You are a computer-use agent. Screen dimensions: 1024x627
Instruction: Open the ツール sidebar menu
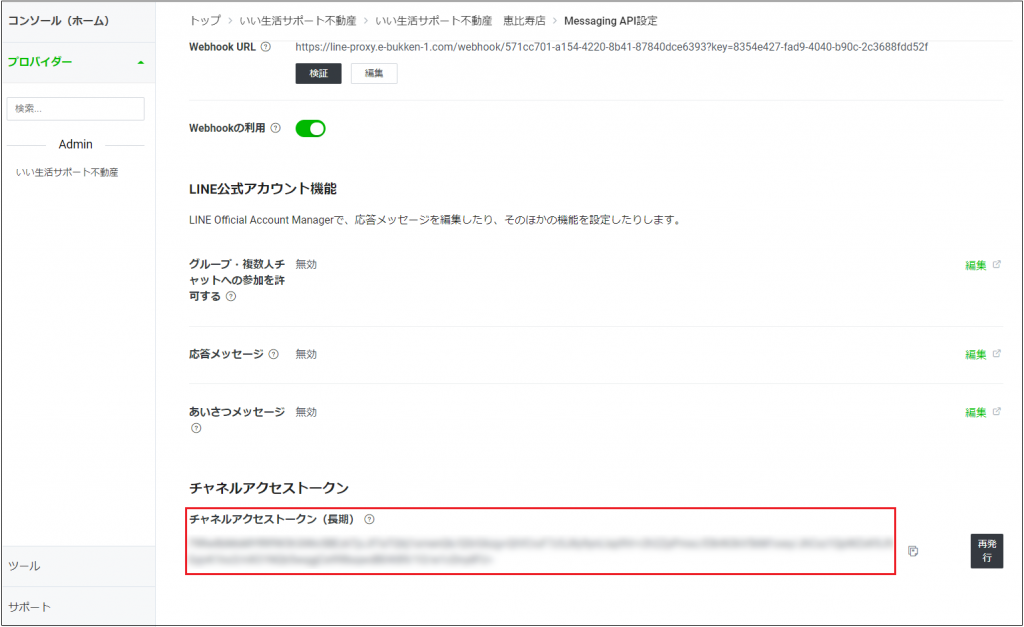(x=24, y=566)
